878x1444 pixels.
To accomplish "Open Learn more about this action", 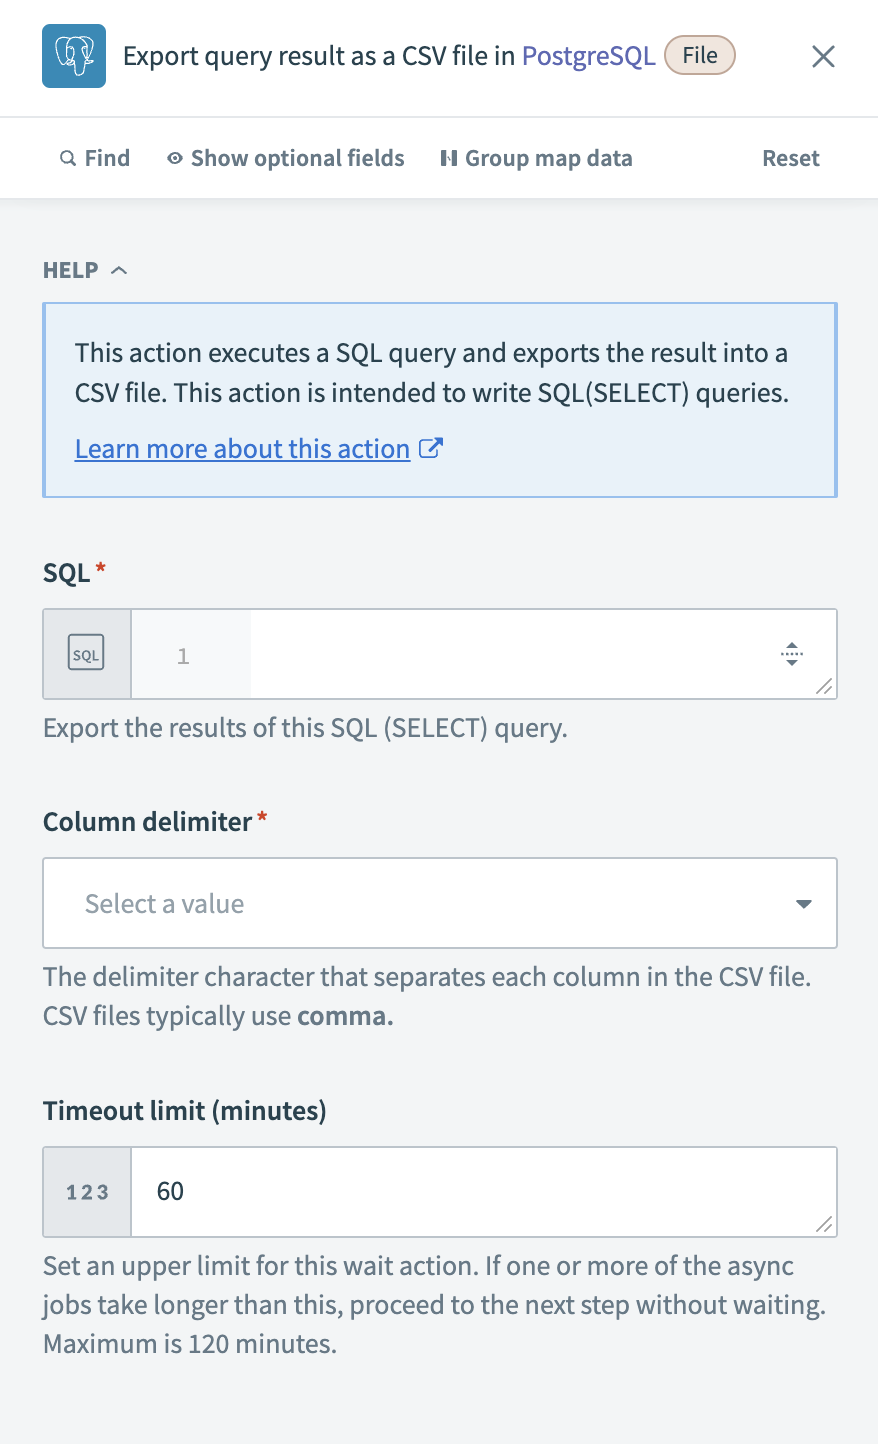I will pyautogui.click(x=242, y=448).
